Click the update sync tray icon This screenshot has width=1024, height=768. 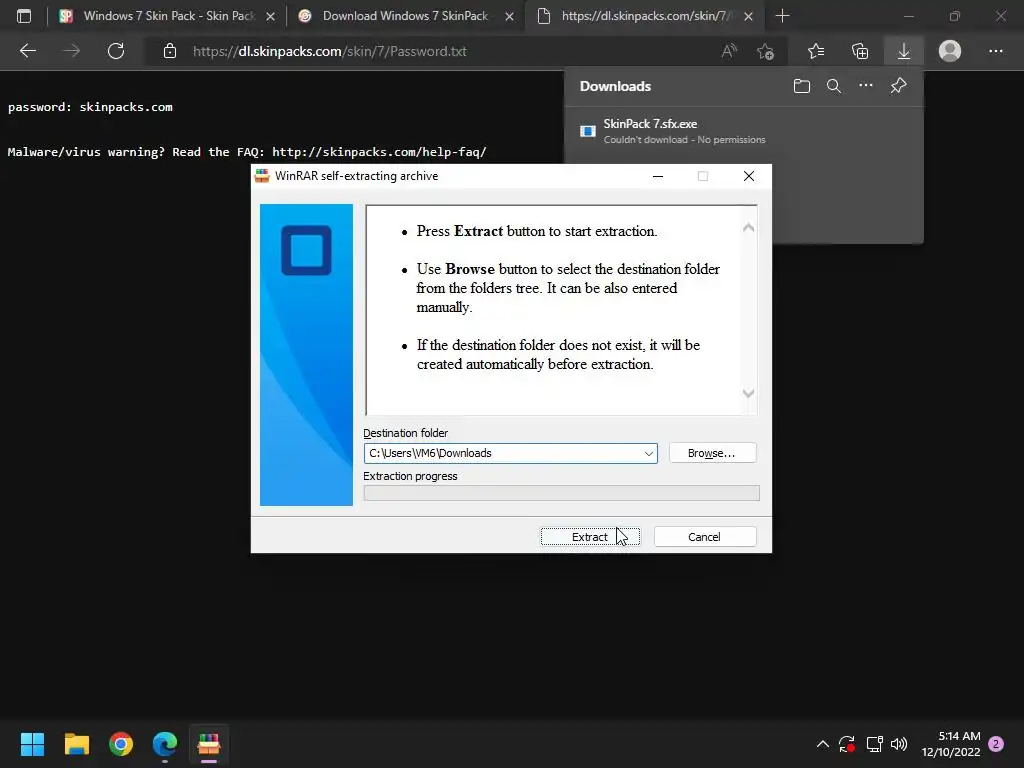tap(847, 744)
